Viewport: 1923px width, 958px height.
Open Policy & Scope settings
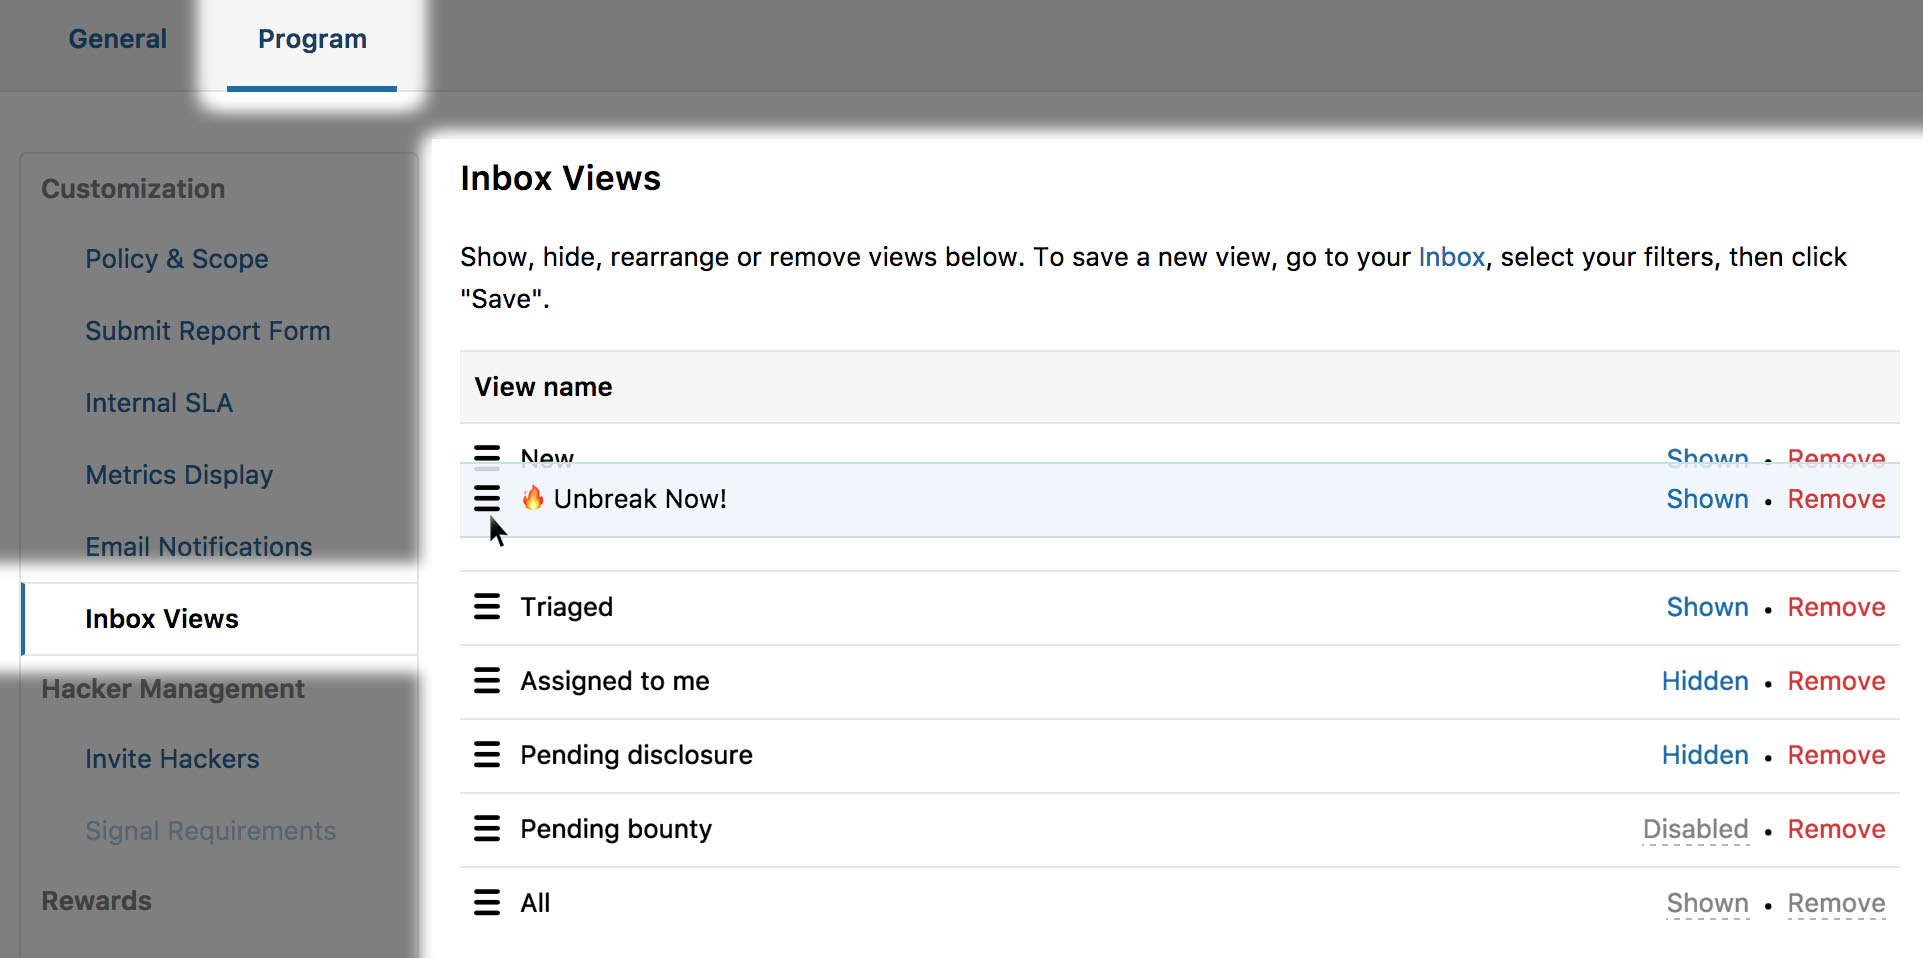pos(177,259)
